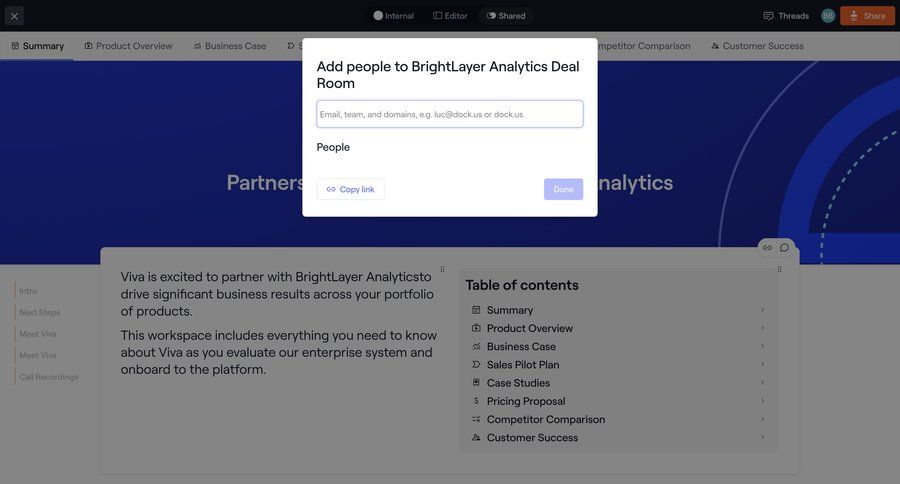Viewport: 900px width, 484px height.
Task: Click the Summary tab's page icon
Action: pos(15,46)
